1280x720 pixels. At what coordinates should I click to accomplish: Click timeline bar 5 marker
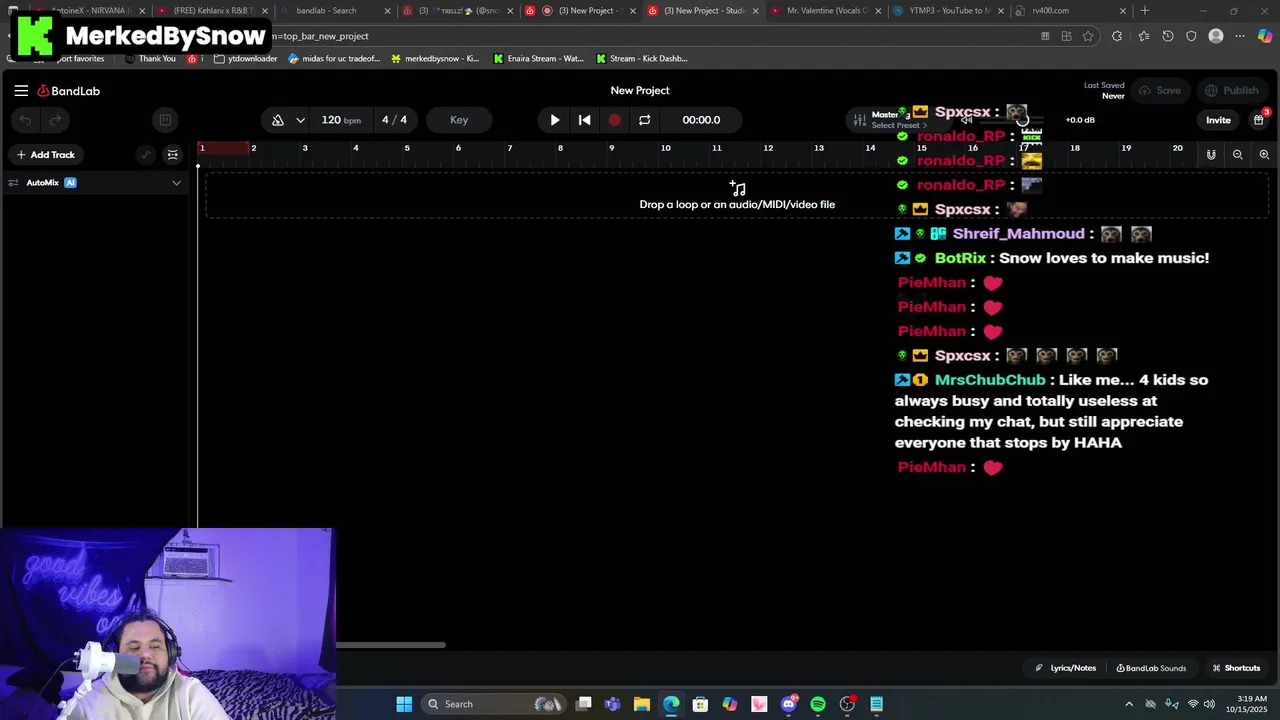point(407,148)
